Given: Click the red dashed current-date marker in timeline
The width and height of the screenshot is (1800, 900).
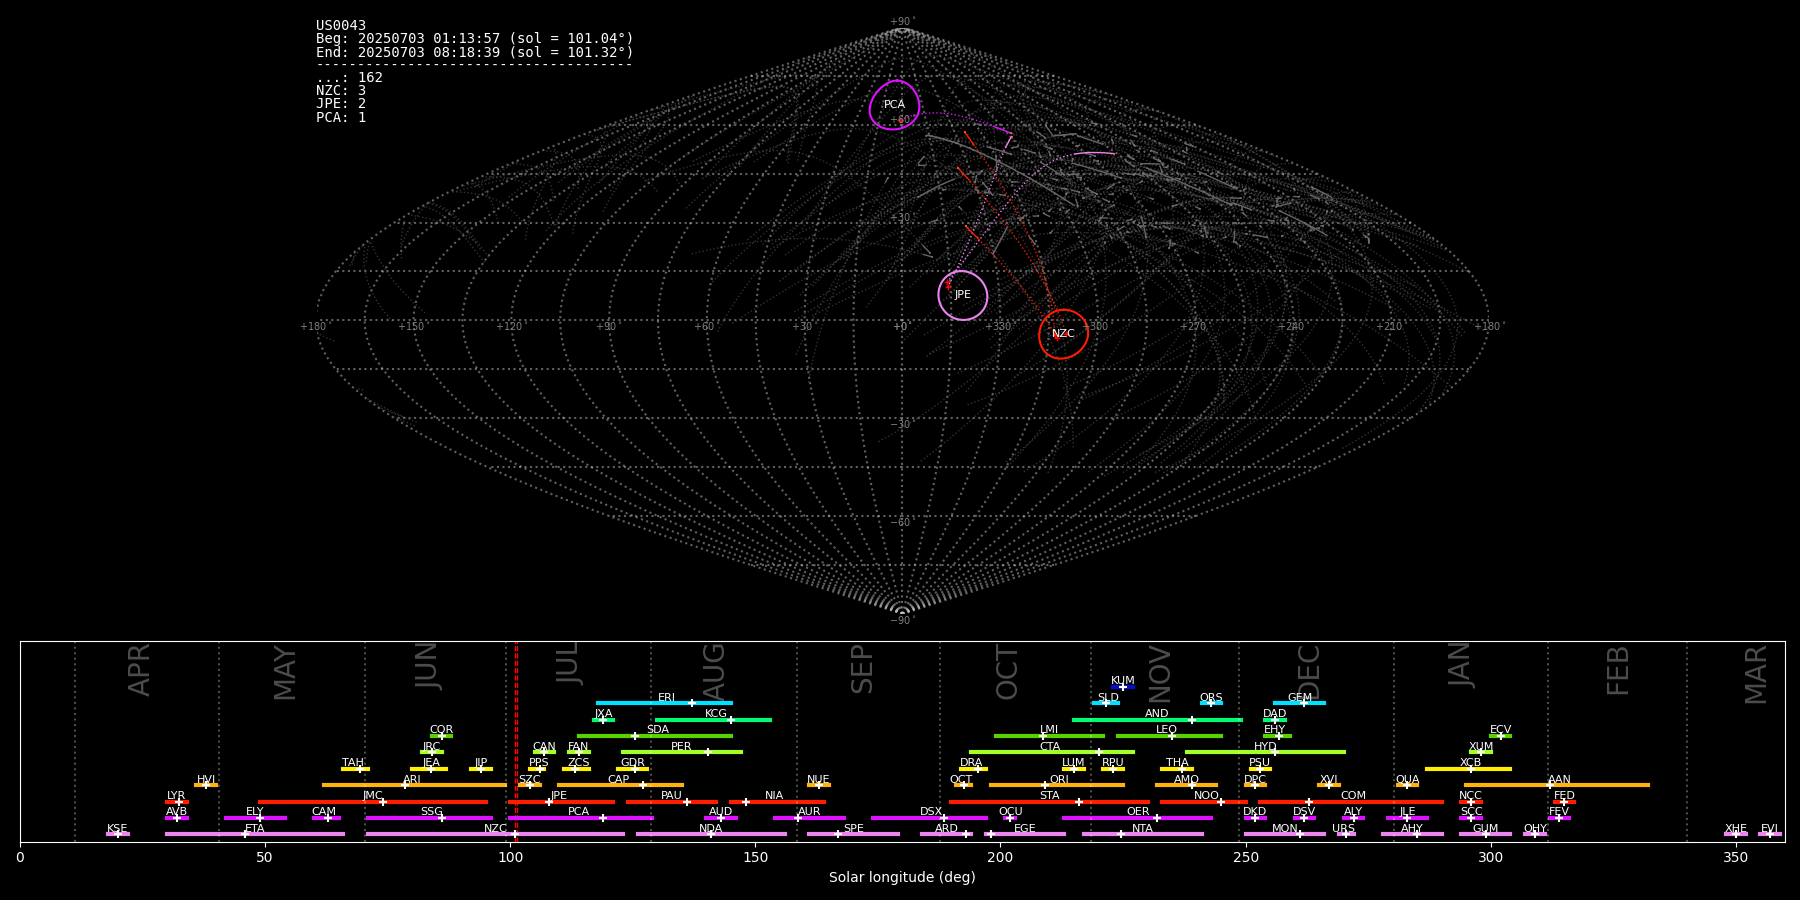Looking at the screenshot, I should 516,741.
